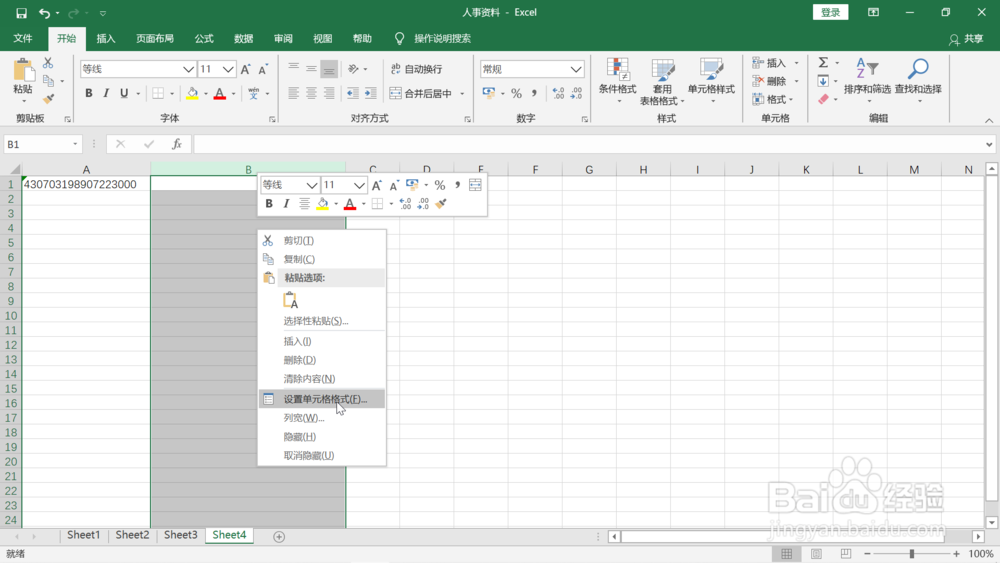
Task: Click the AutoSum sigma icon
Action: coord(823,62)
